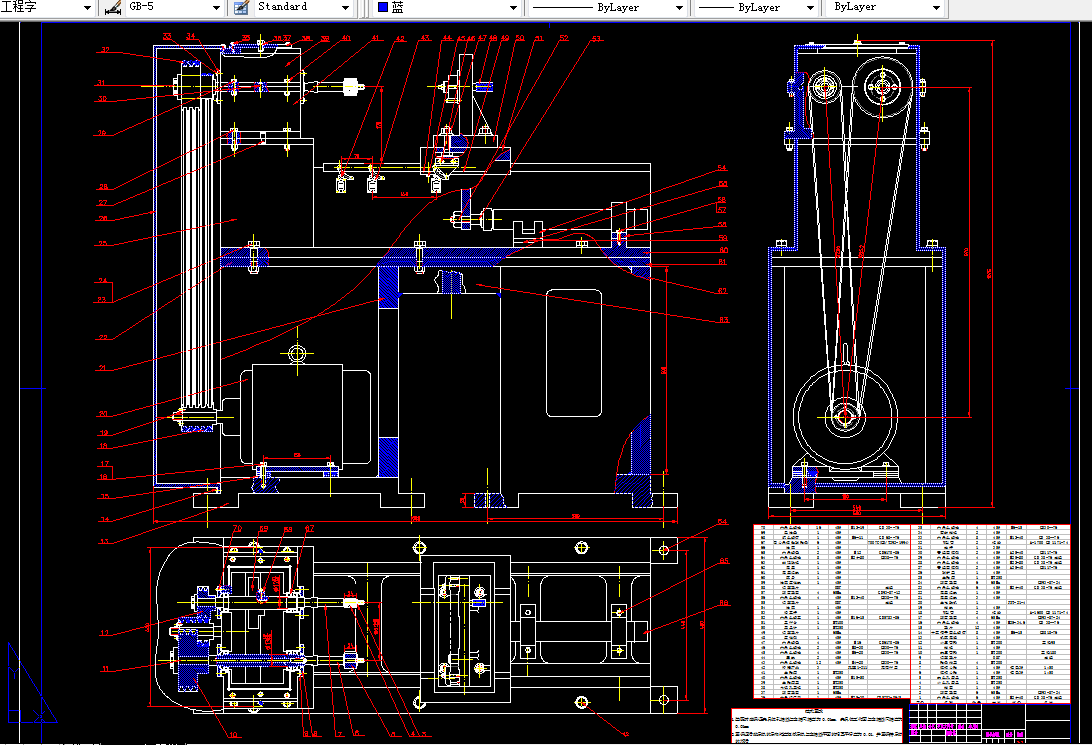Screen dimensions: 1092x745
Task: Select part balloon number 11
Action: point(105,669)
